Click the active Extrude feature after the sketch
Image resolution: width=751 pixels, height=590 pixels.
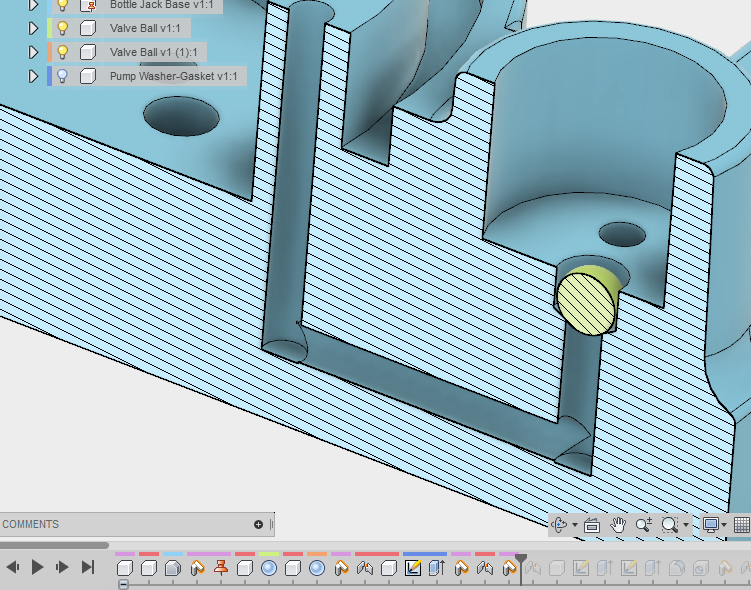[x=436, y=568]
